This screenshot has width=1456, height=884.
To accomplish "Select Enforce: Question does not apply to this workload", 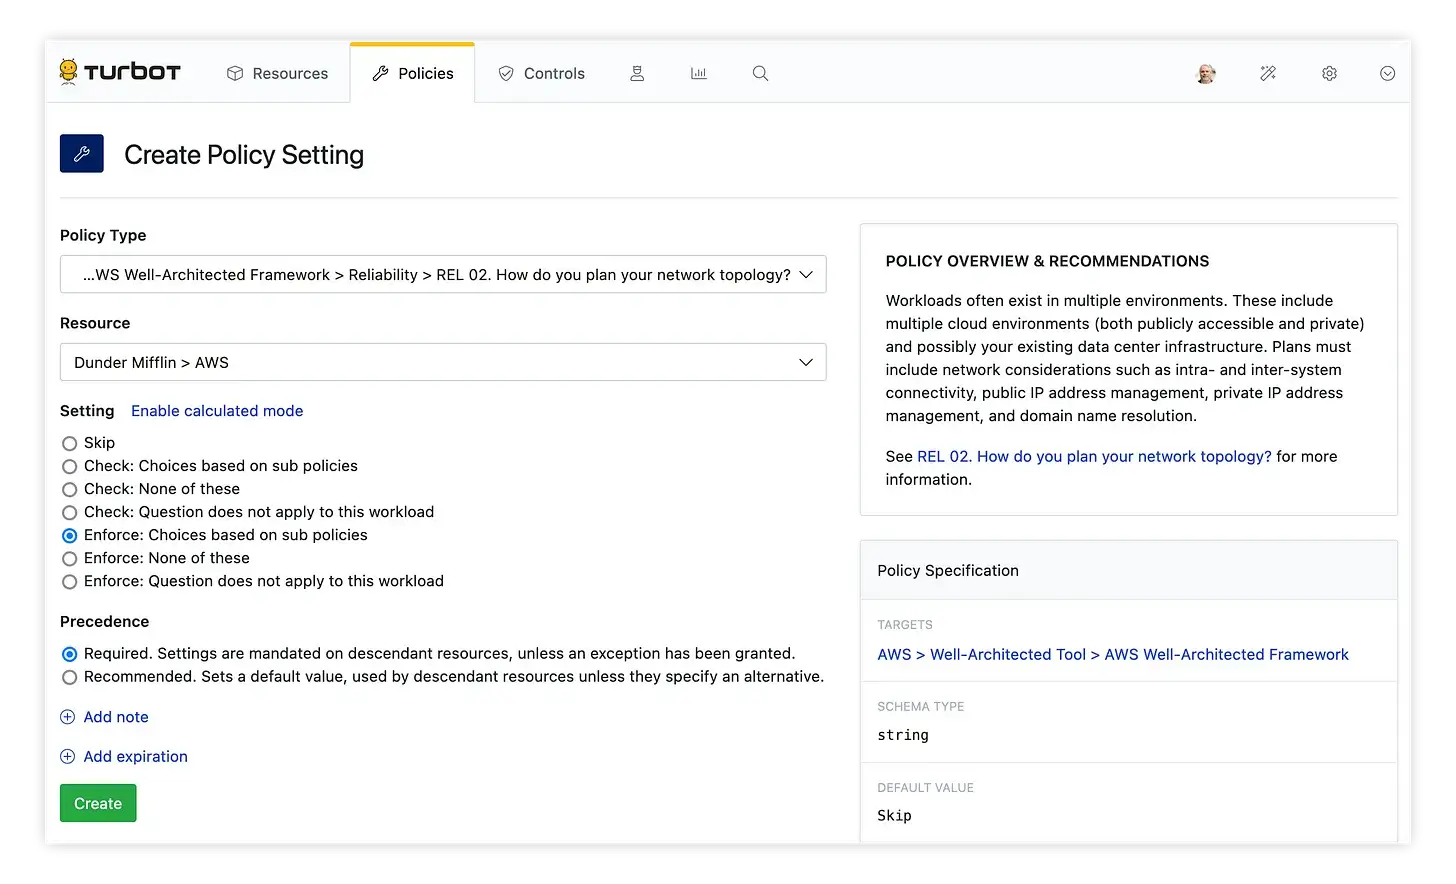I will coord(69,581).
